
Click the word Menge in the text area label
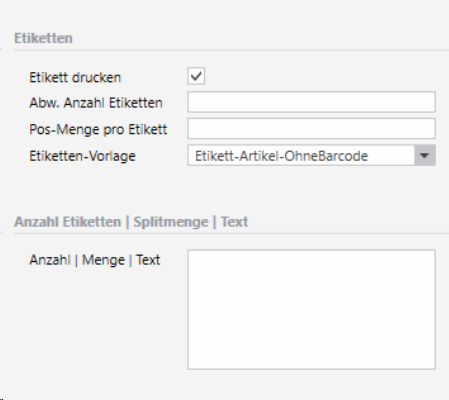[103, 260]
